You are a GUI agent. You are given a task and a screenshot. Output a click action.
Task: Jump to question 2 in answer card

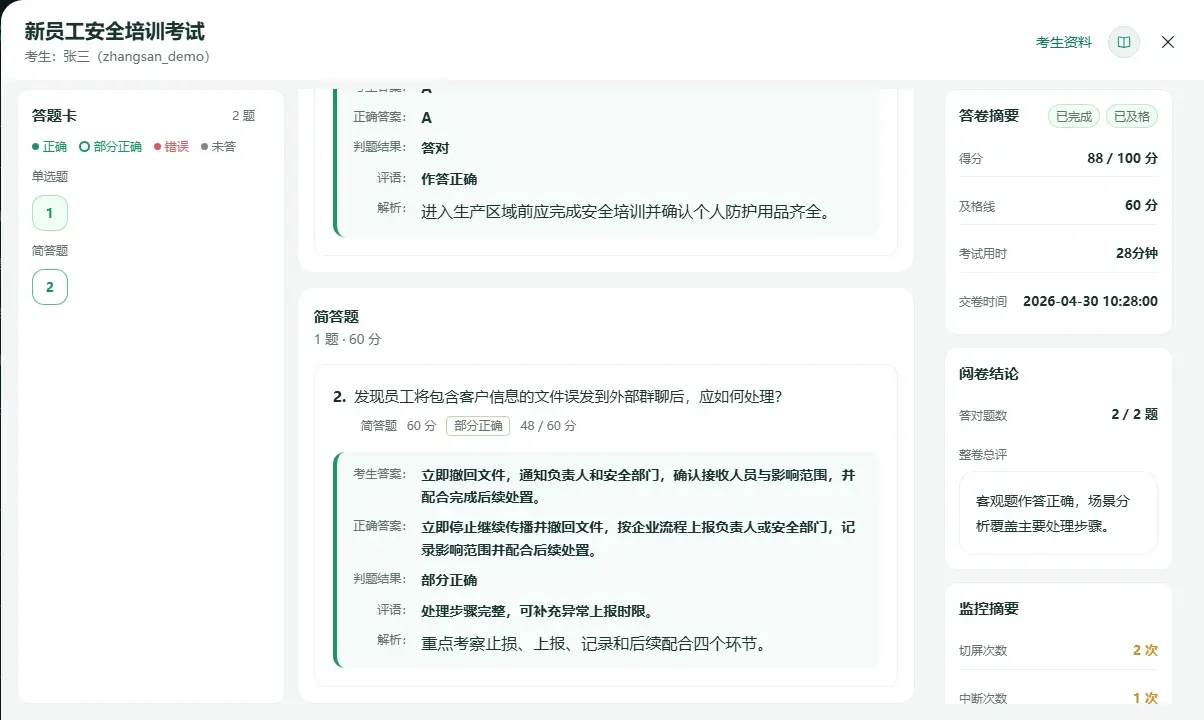click(x=50, y=287)
